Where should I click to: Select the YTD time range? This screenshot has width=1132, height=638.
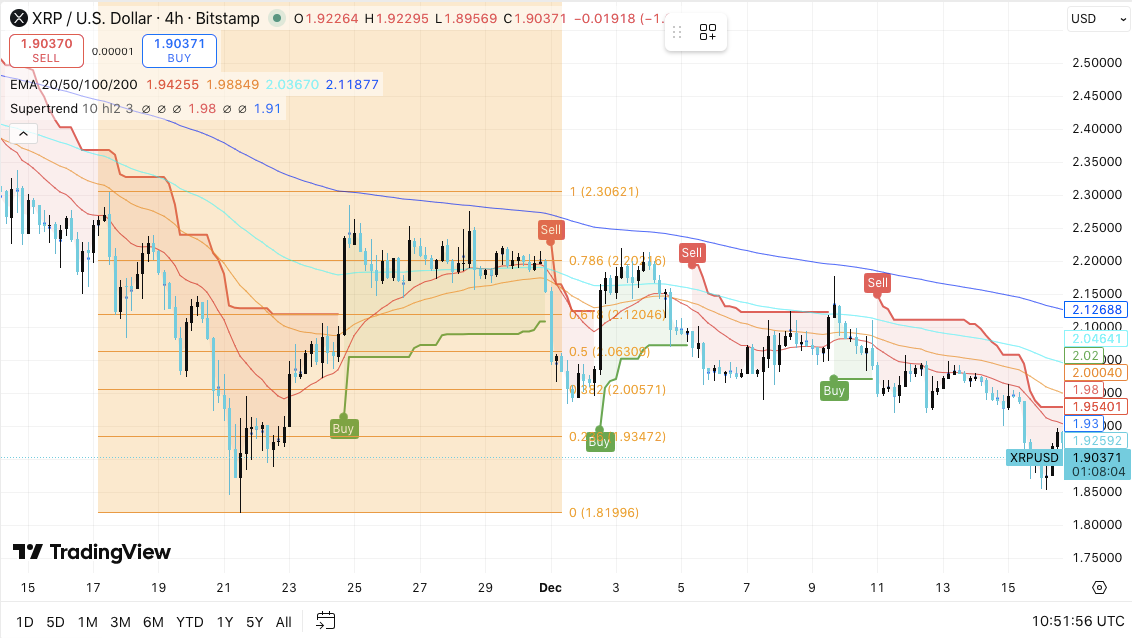click(190, 622)
